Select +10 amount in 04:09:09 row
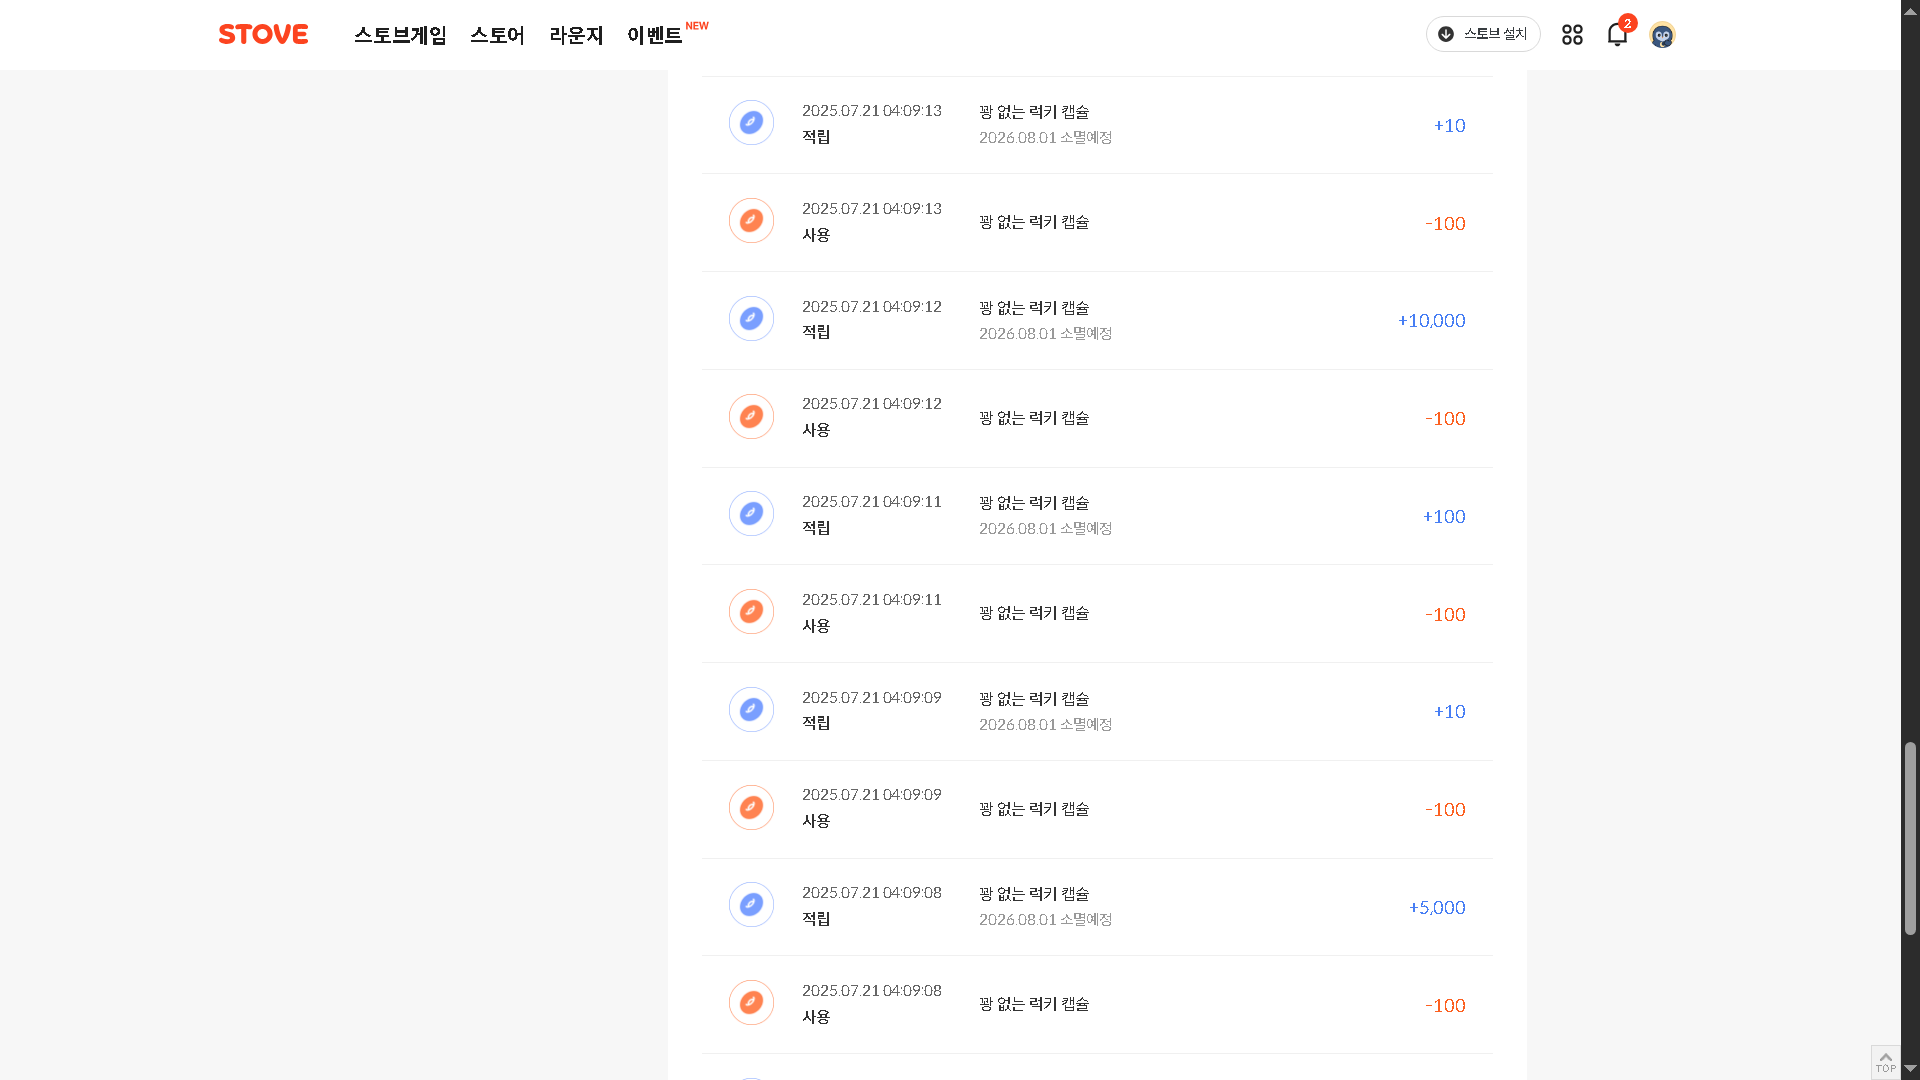The width and height of the screenshot is (1920, 1080). (1449, 712)
